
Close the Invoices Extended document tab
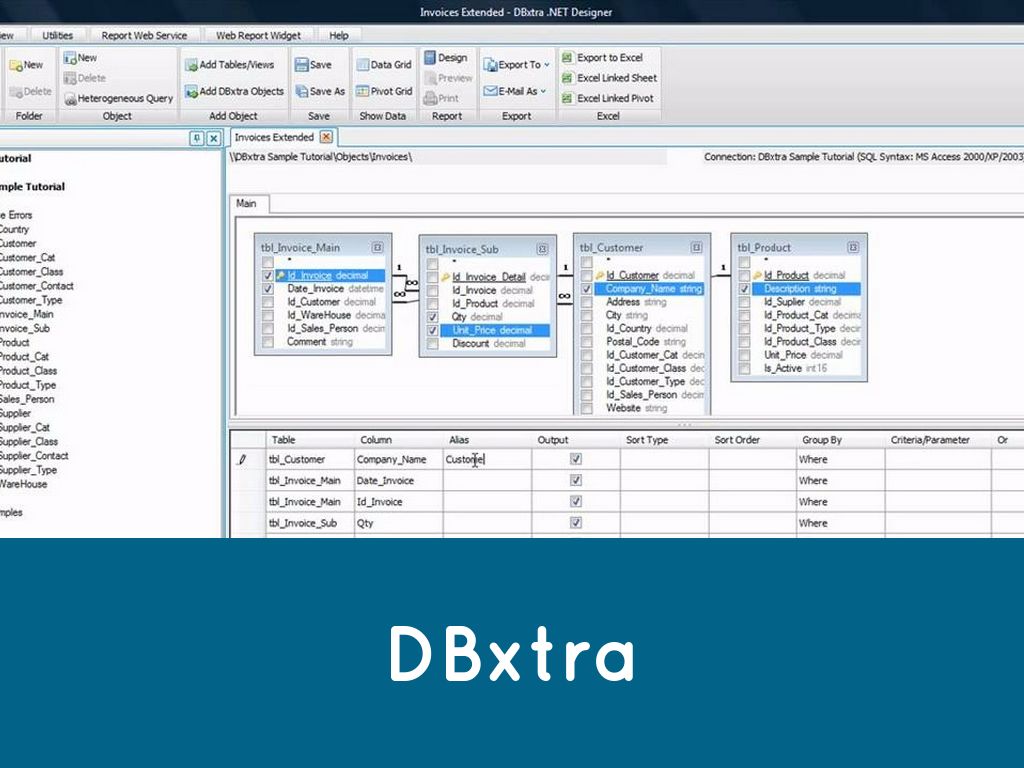[325, 137]
